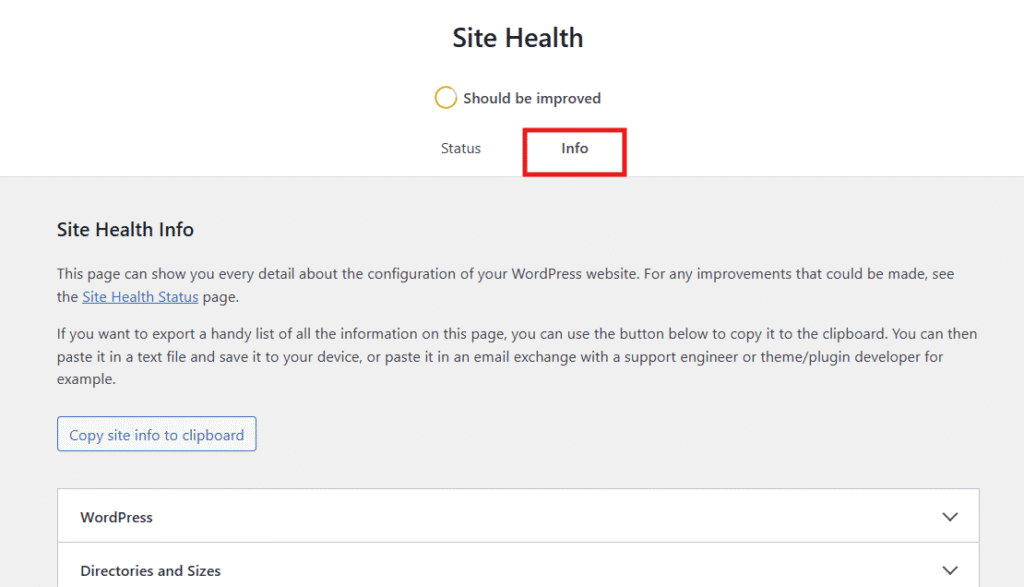
Task: Select the Info tab
Action: 574,148
